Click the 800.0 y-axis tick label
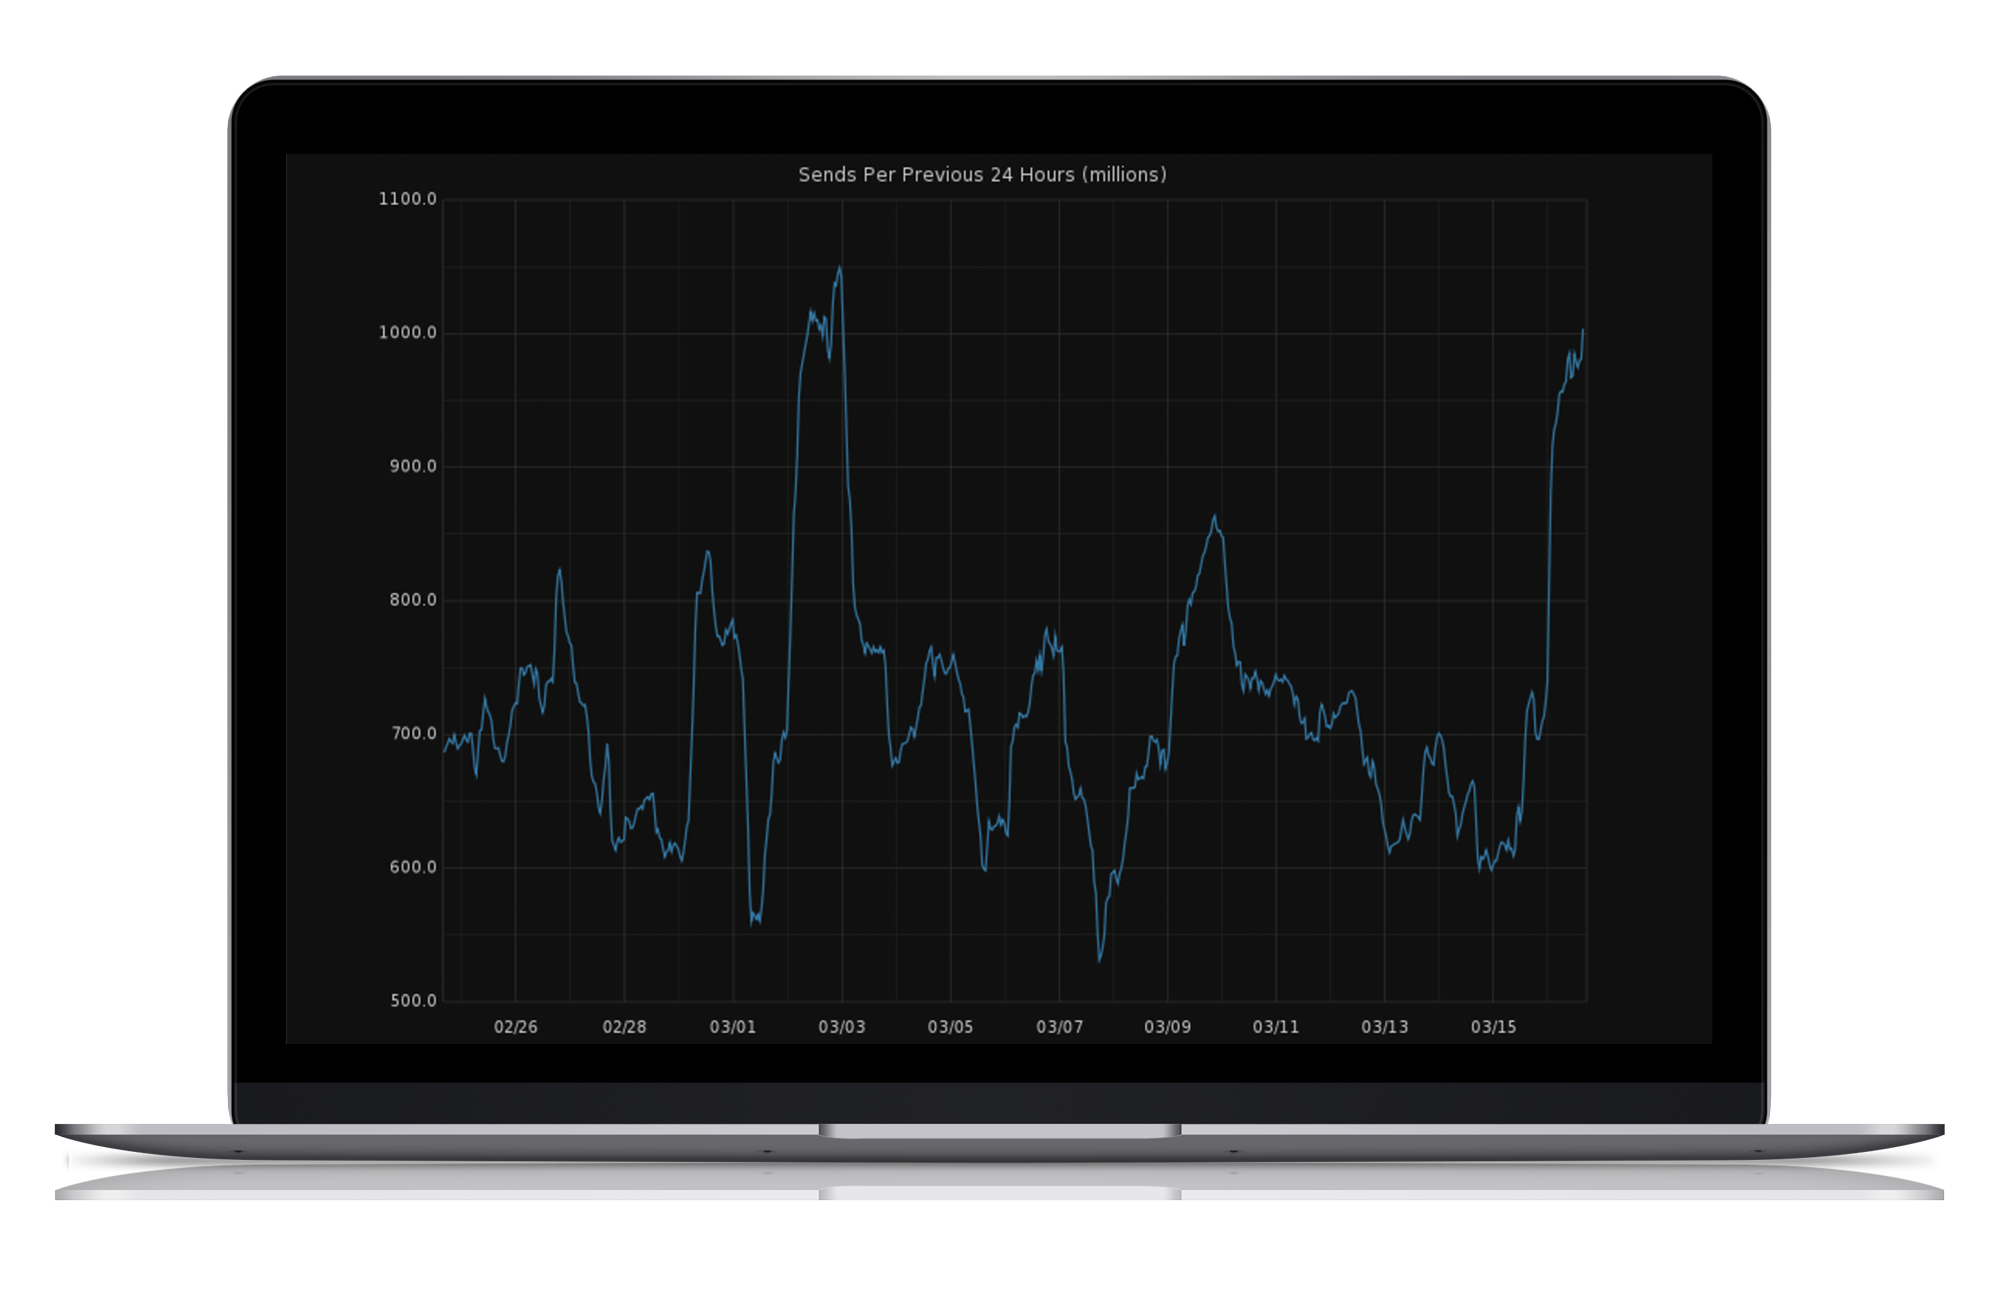This screenshot has width=2000, height=1292. pos(412,600)
